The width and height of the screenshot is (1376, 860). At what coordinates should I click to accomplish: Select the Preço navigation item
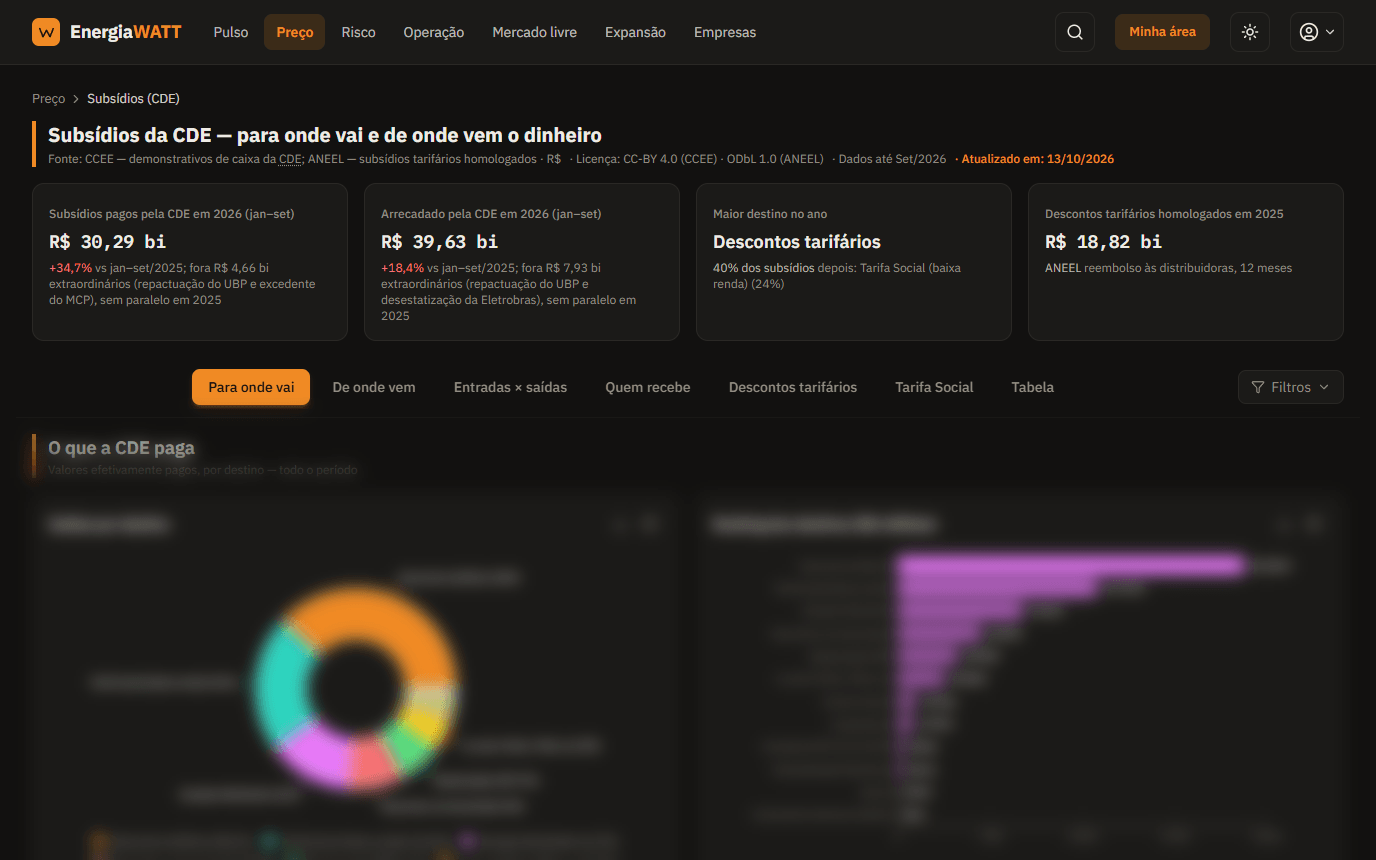[x=295, y=32]
